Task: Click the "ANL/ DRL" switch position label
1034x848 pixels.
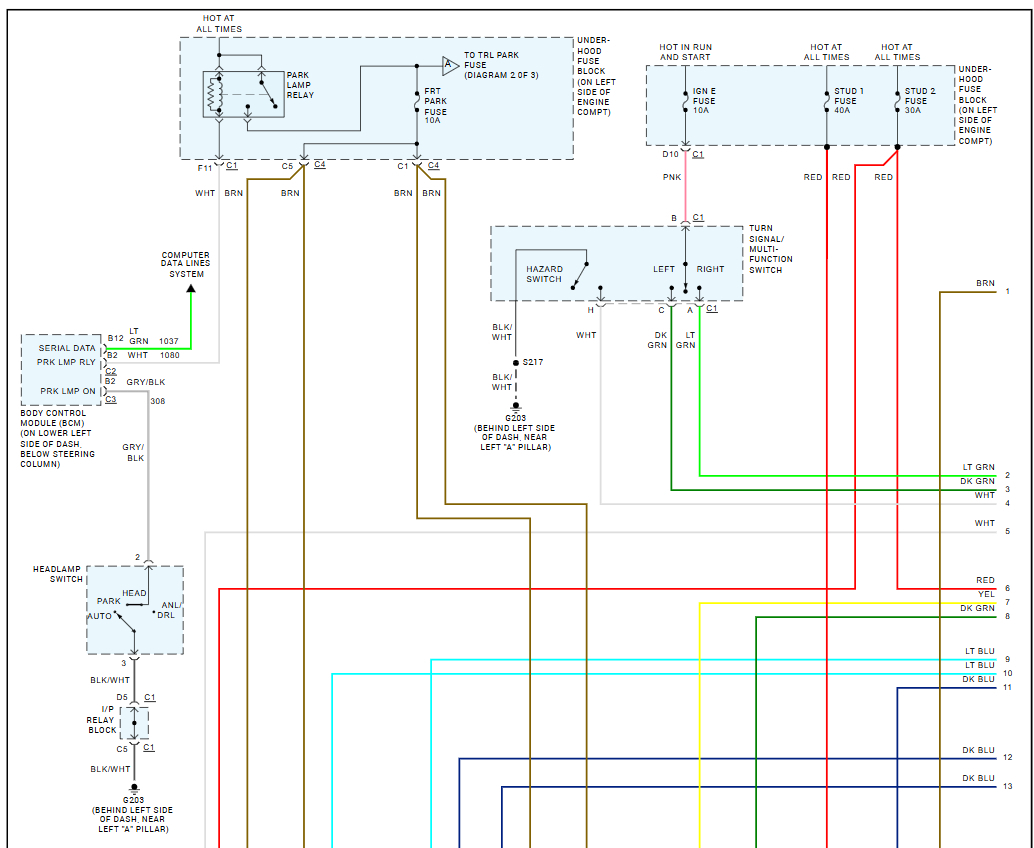Action: tap(170, 610)
